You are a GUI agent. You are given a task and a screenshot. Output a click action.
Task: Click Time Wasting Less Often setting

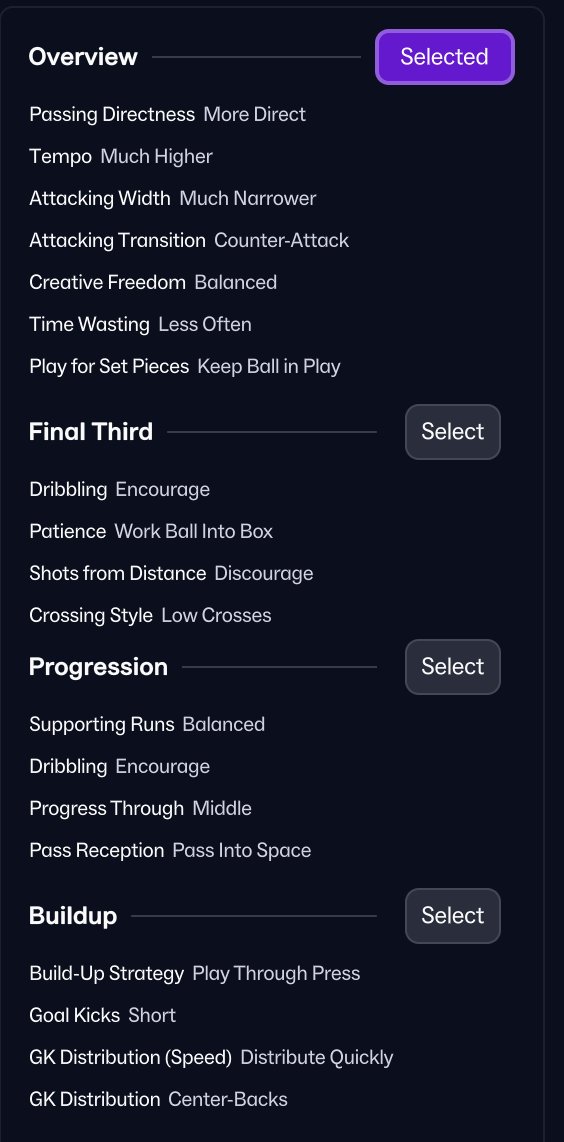[x=141, y=324]
